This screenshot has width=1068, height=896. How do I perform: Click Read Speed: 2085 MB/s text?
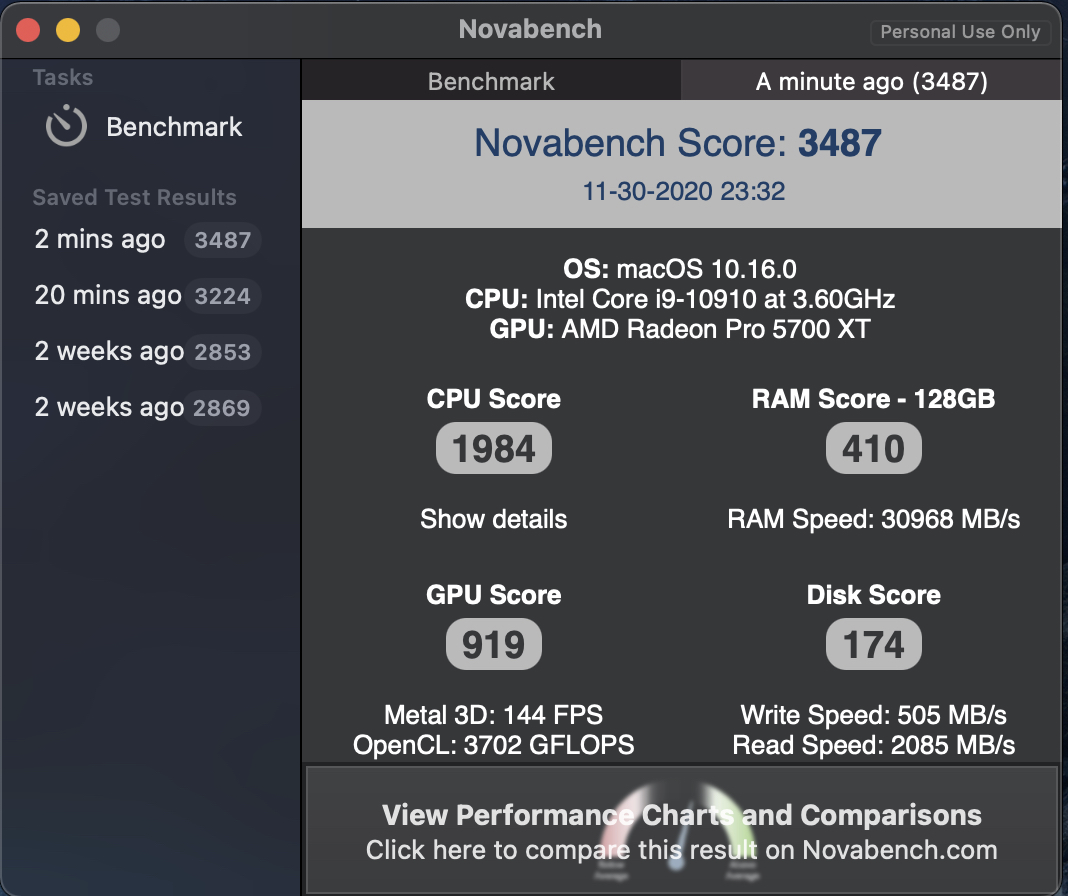pyautogui.click(x=873, y=745)
